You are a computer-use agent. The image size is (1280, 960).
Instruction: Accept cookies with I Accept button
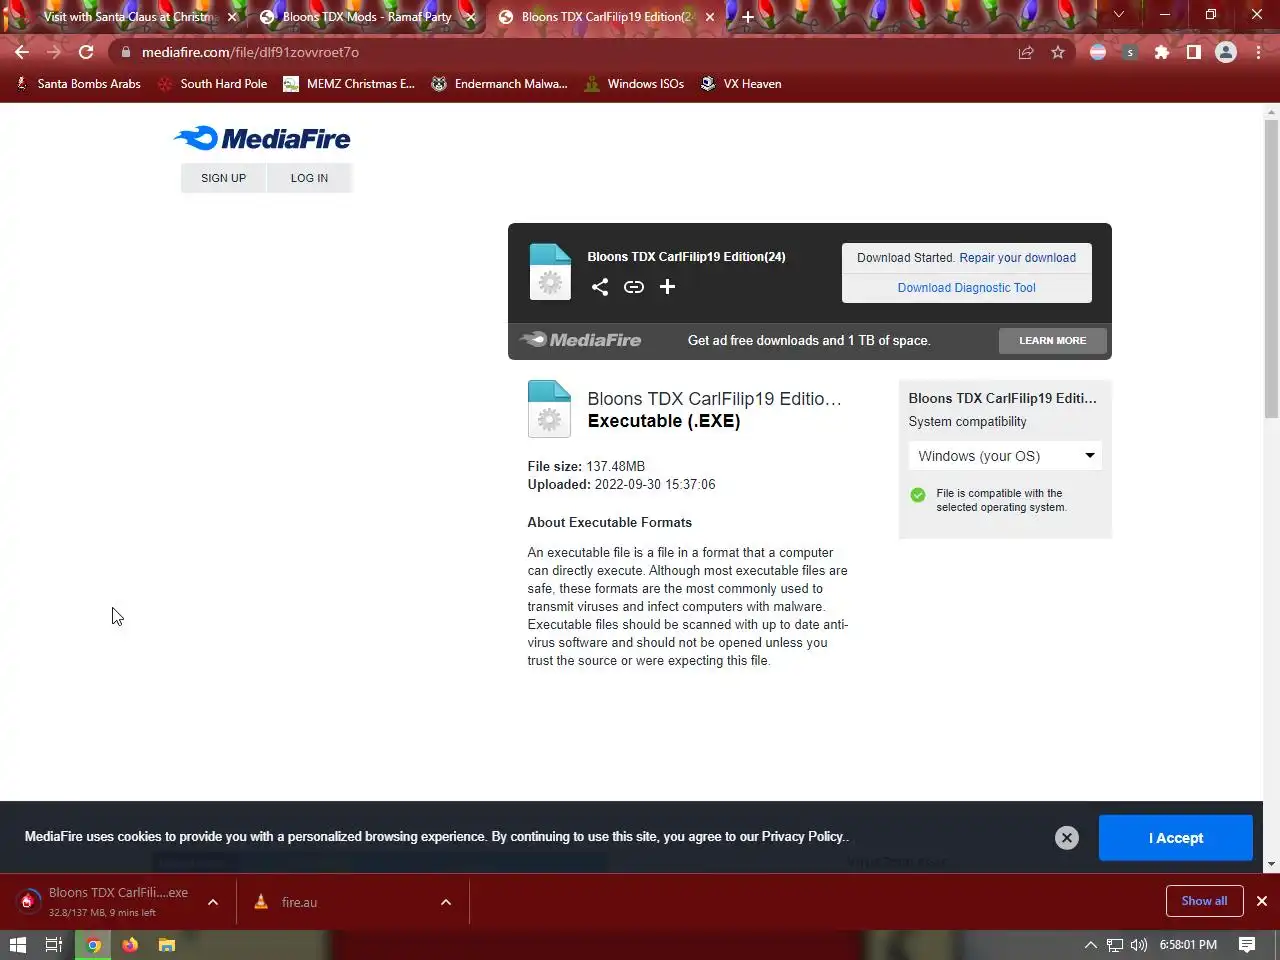pos(1176,838)
